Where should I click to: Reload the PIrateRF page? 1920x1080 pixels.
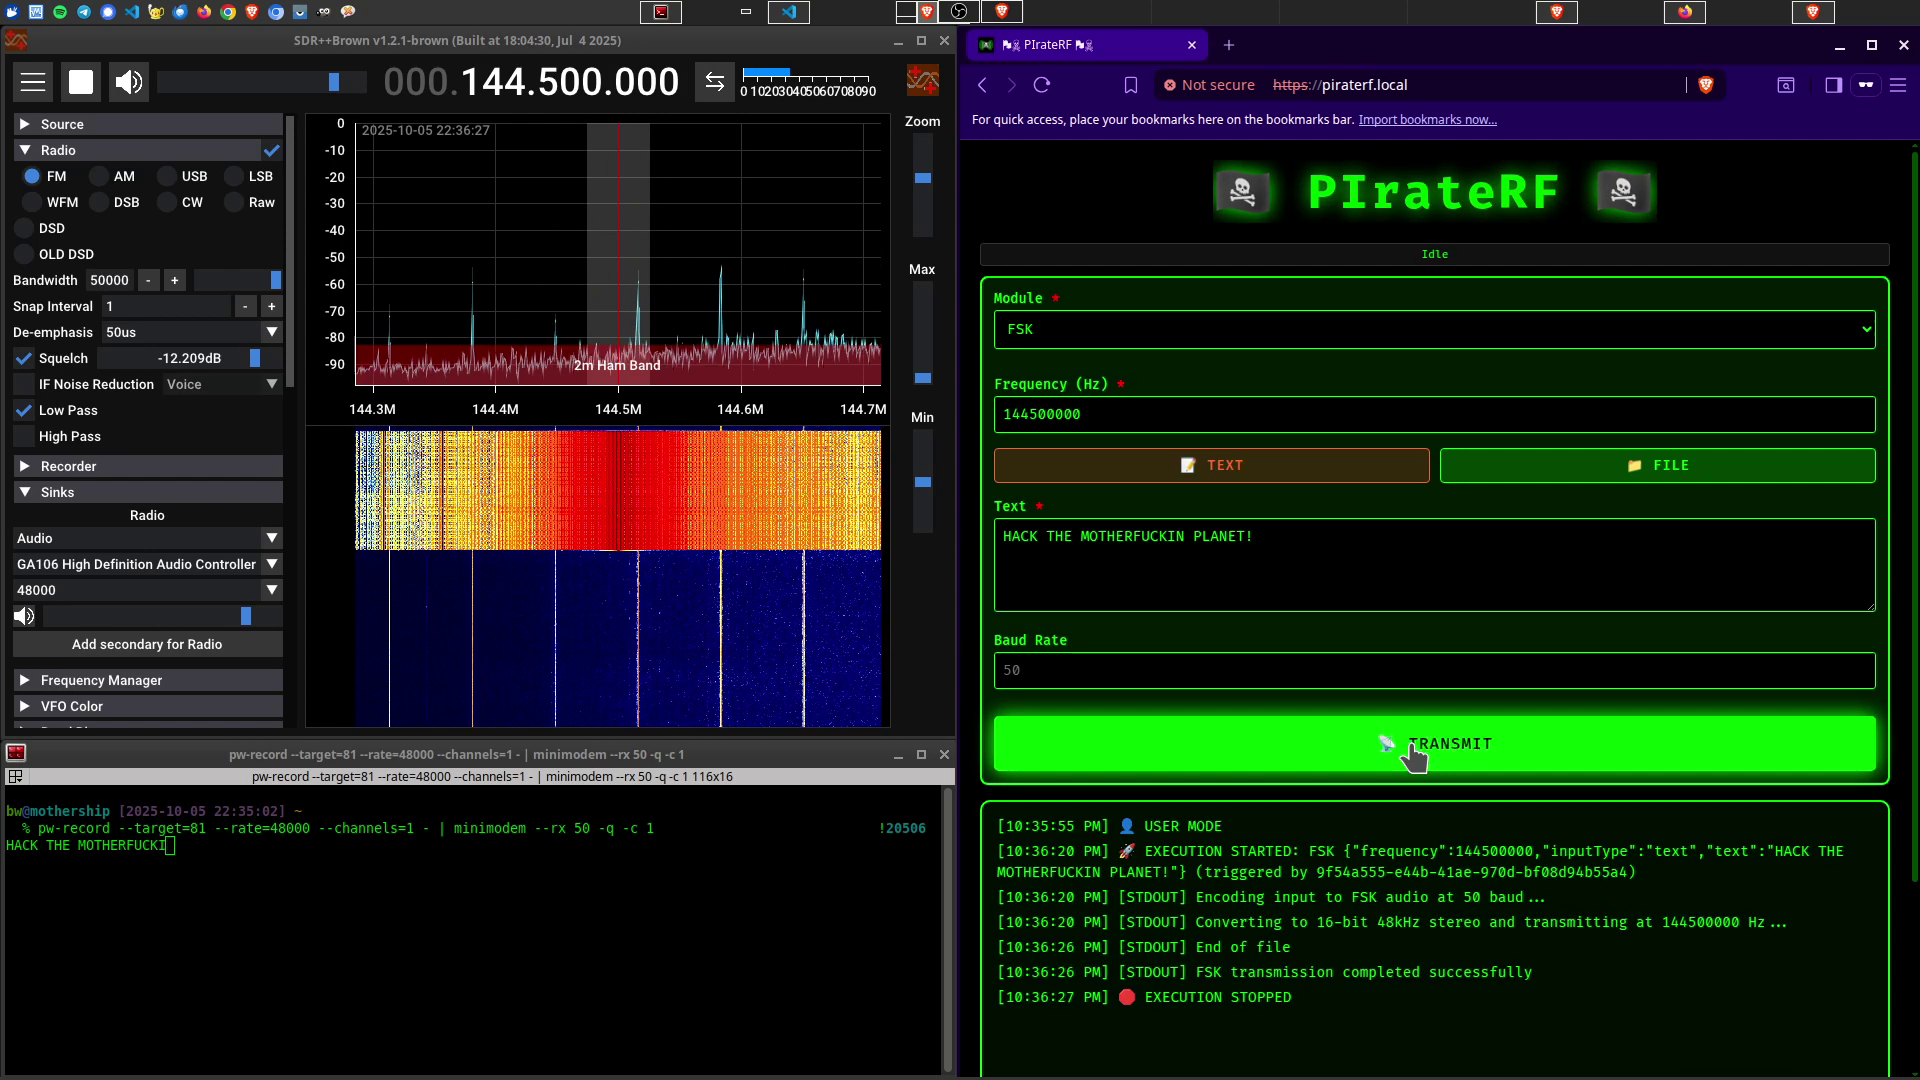1042,85
